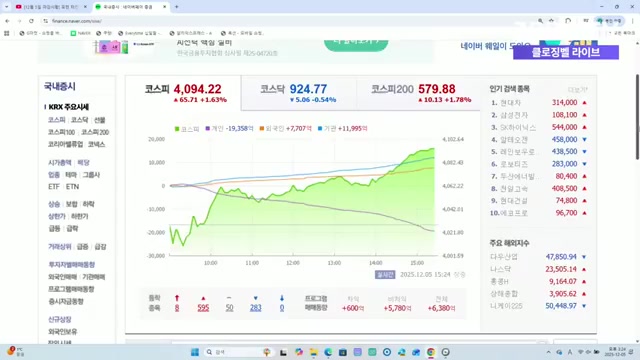Click 현대건설 in popular searches
This screenshot has width=640, height=360.
coord(514,201)
